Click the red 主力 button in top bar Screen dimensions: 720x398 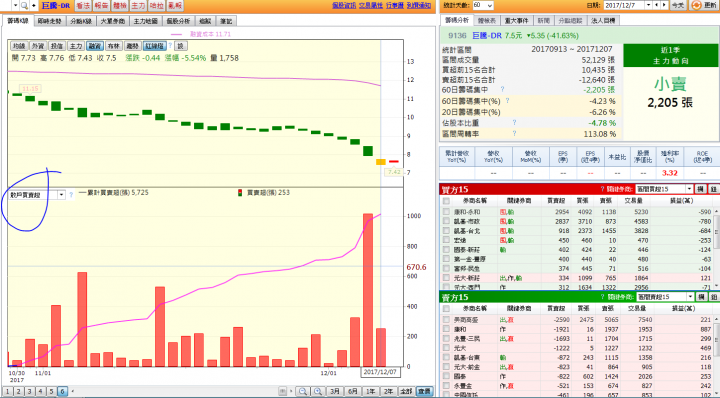(x=138, y=6)
